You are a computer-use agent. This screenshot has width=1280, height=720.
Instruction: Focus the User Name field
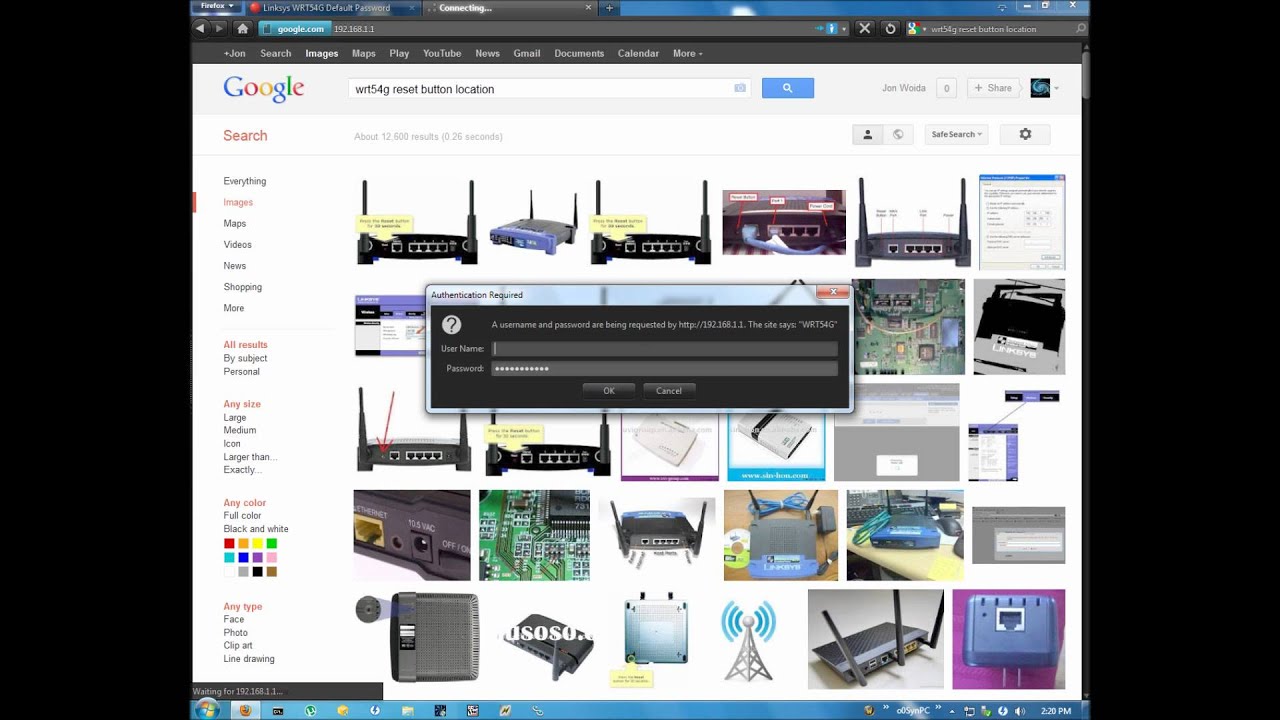click(664, 349)
